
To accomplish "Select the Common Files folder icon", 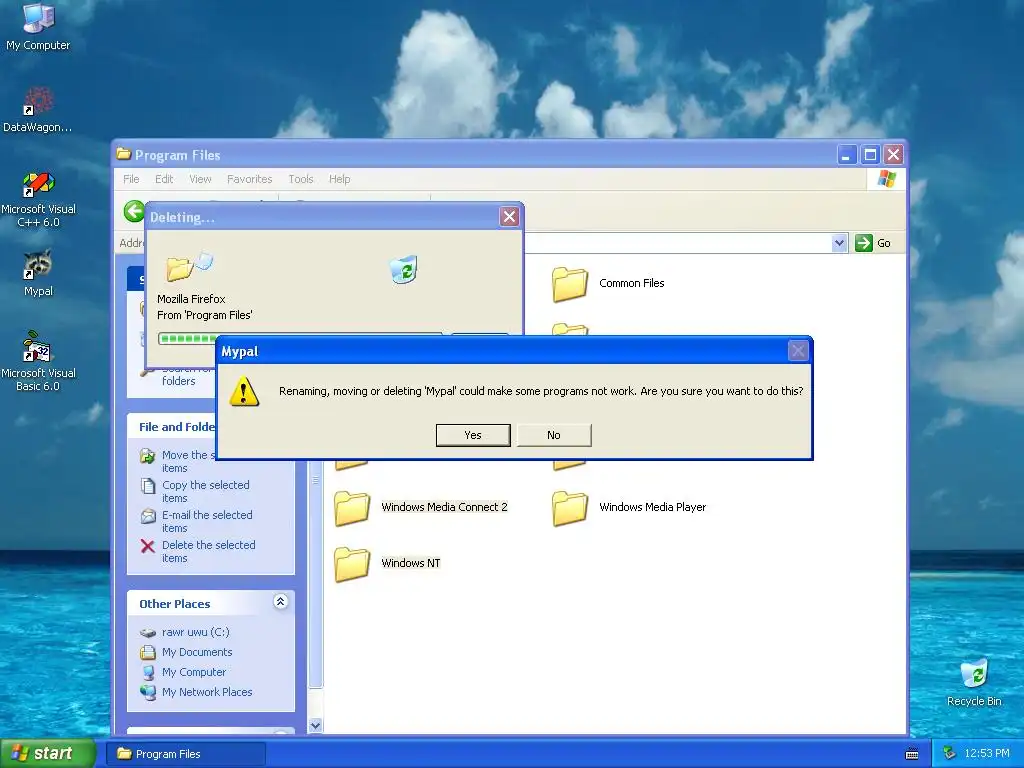I will tap(569, 284).
